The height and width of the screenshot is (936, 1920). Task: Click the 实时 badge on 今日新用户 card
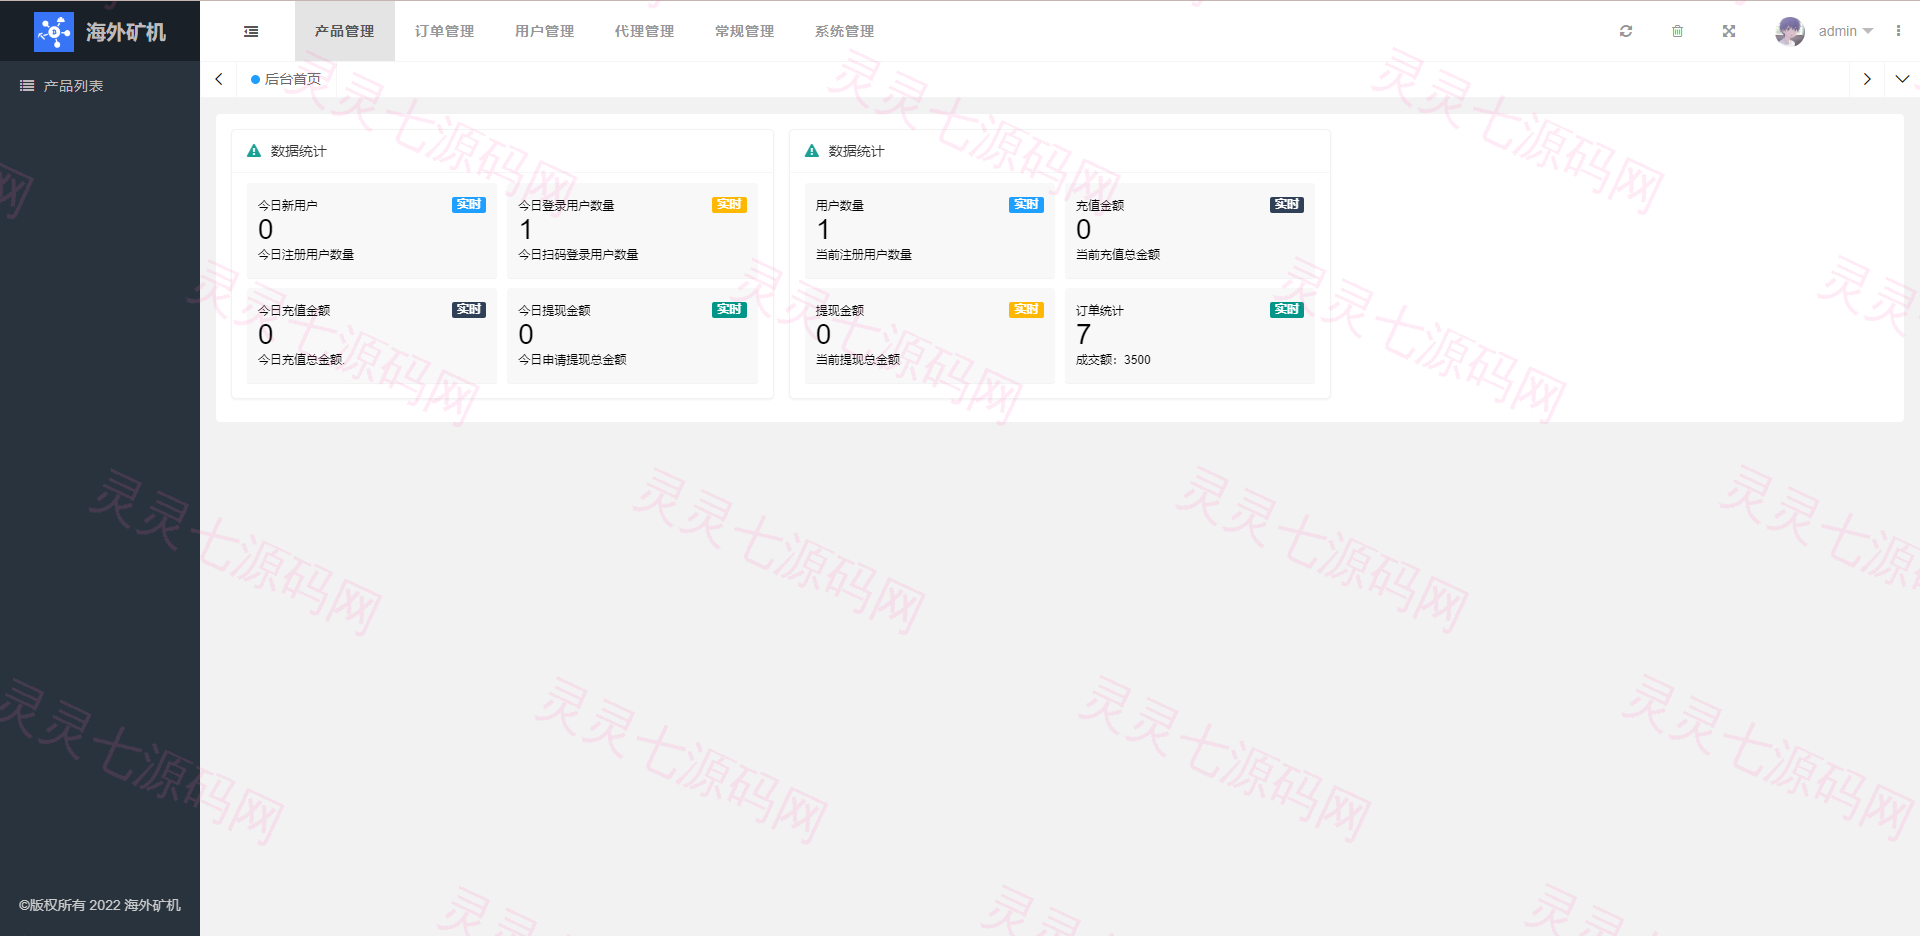tap(469, 205)
